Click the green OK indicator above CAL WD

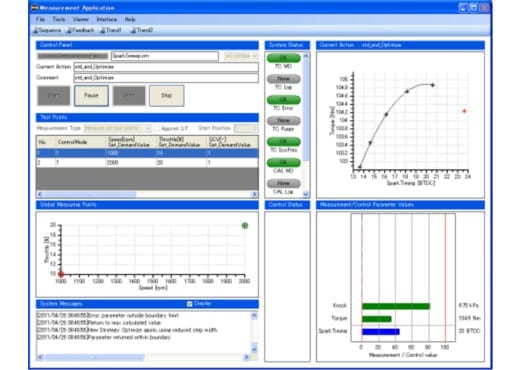point(283,162)
